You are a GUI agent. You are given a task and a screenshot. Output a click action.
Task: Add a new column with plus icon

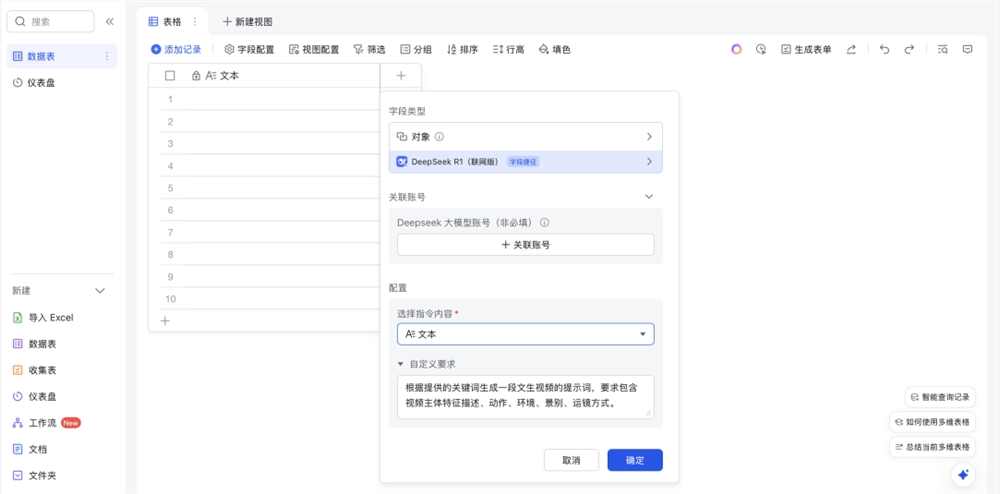(x=401, y=75)
